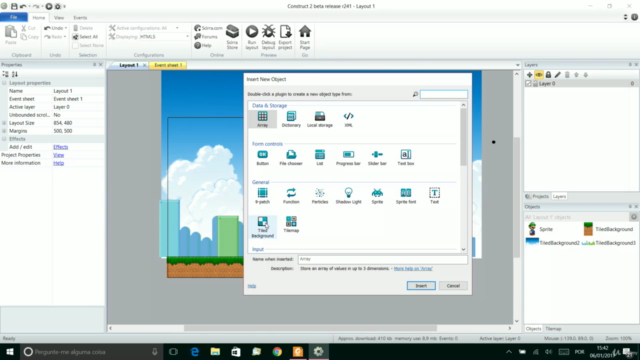Image resolution: width=640 pixels, height=360 pixels.
Task: Pick the Tilemap plugin
Action: pos(291,224)
